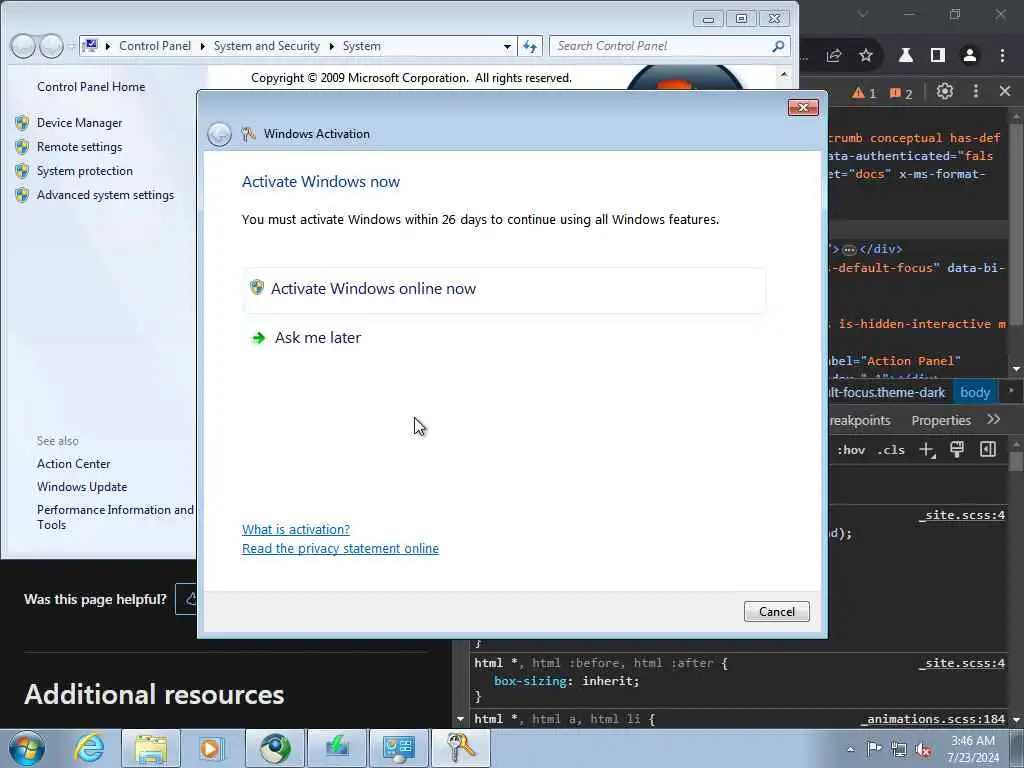Open DevTools more options menu
This screenshot has height=768, width=1024.
[x=976, y=91]
